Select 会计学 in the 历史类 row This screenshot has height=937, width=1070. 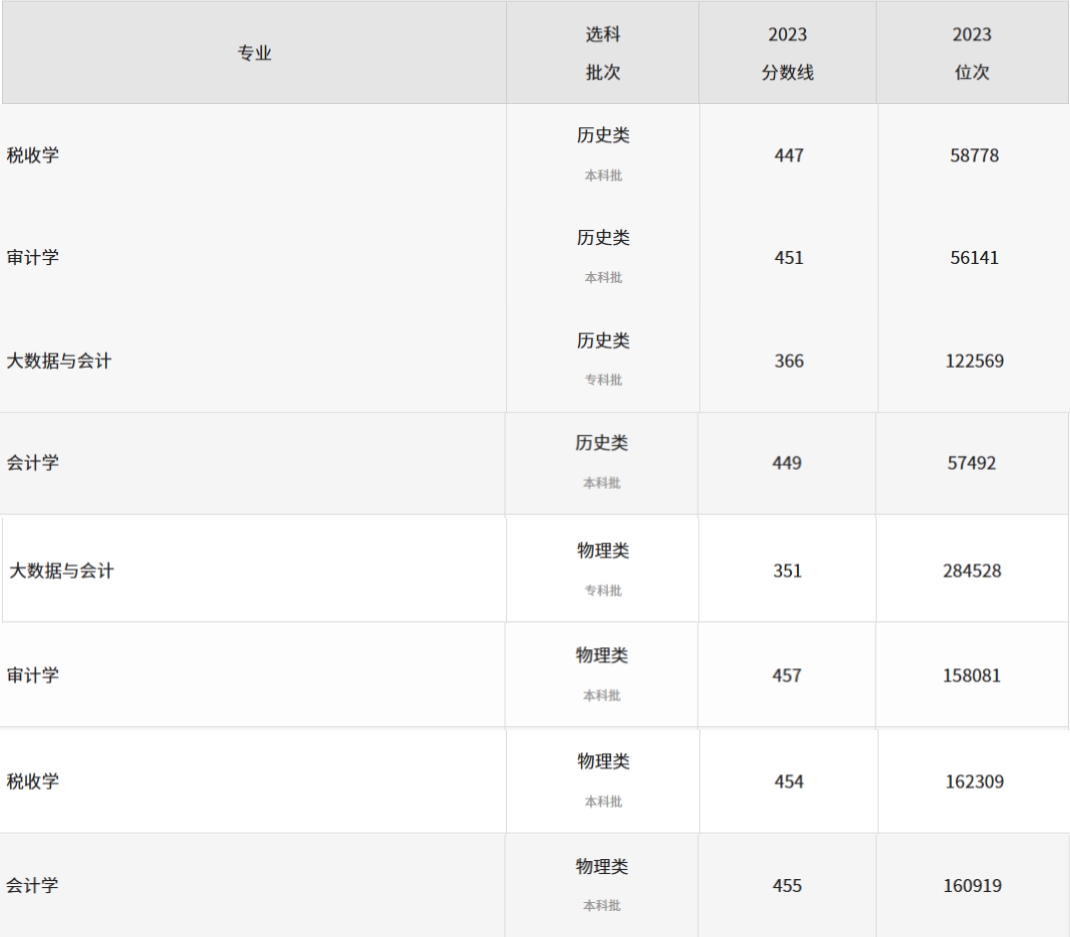pyautogui.click(x=33, y=463)
